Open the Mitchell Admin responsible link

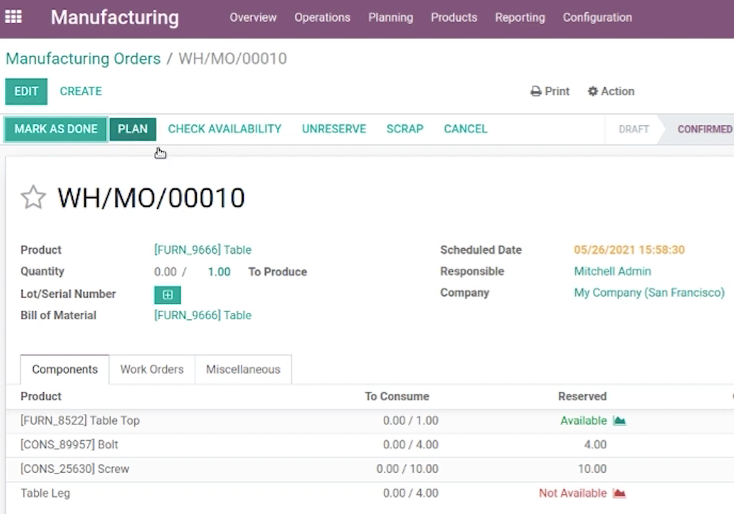click(x=612, y=271)
